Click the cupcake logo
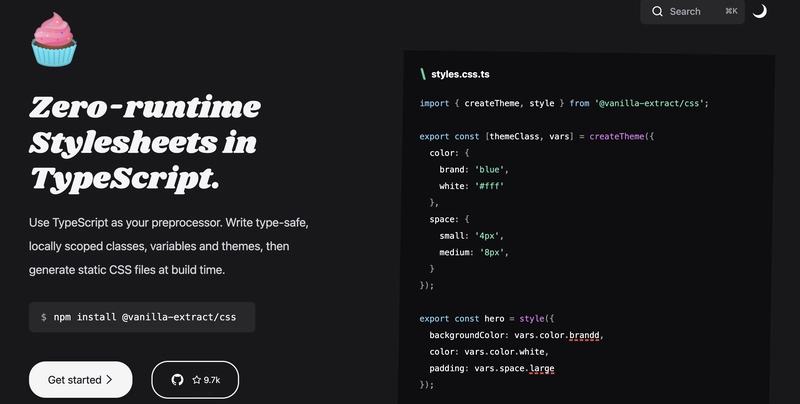This screenshot has width=800, height=404. pyautogui.click(x=54, y=39)
